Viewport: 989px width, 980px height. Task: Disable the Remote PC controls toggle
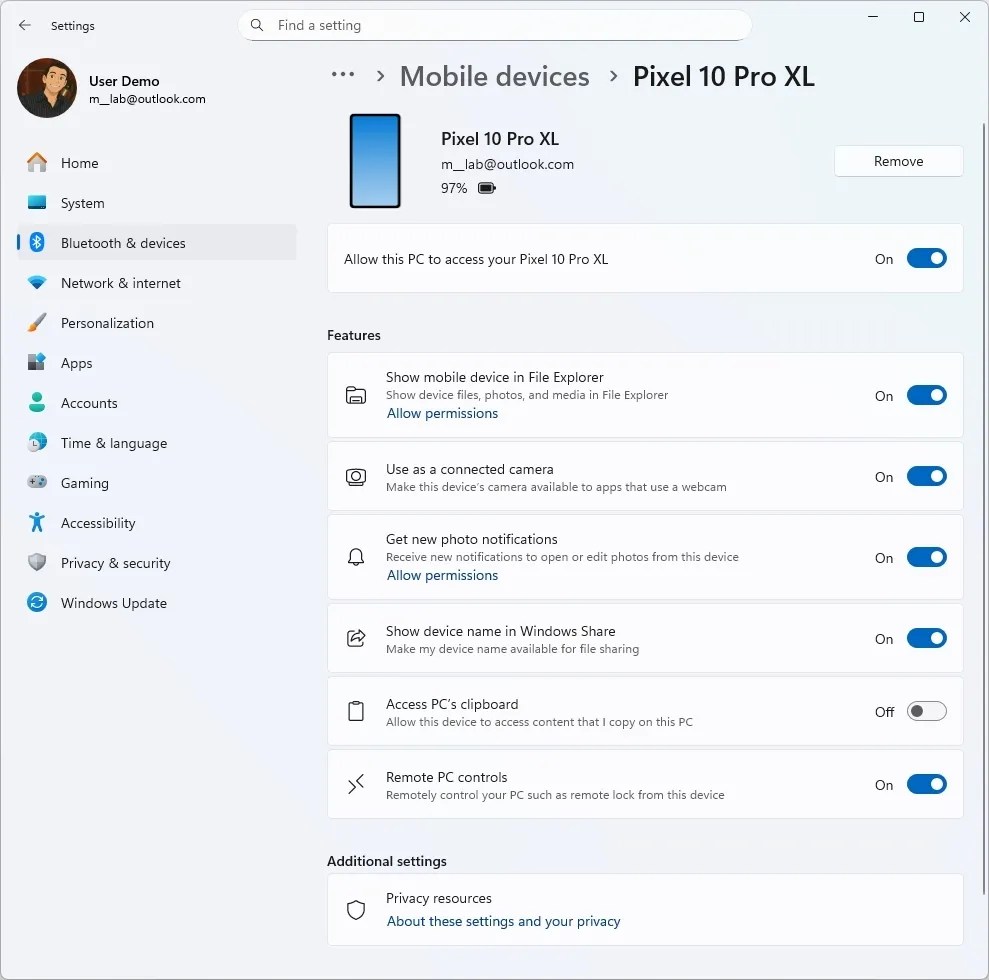(x=926, y=784)
